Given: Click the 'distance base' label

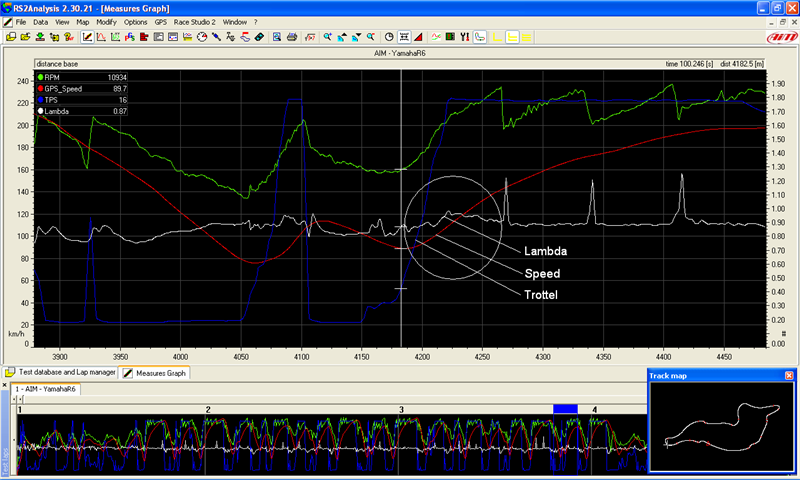Looking at the screenshot, I should (x=57, y=64).
